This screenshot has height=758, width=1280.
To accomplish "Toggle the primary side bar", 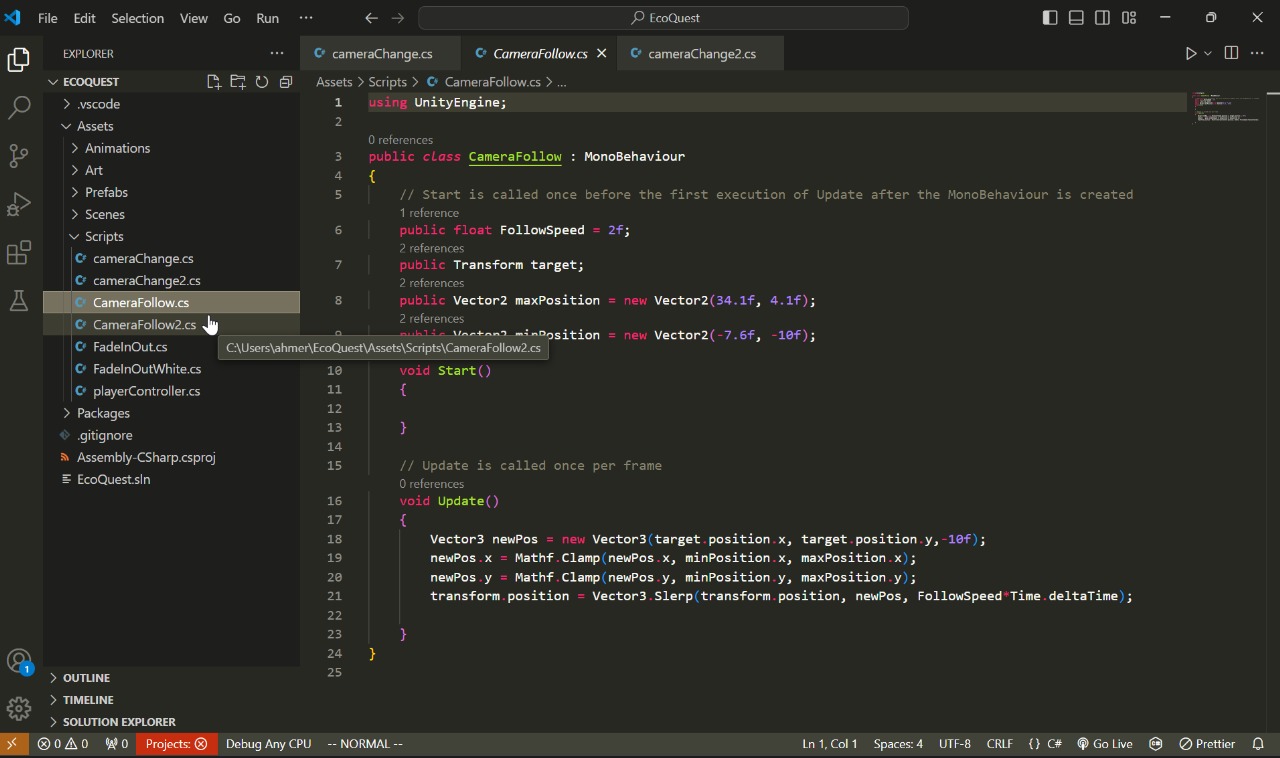I will pyautogui.click(x=1050, y=18).
